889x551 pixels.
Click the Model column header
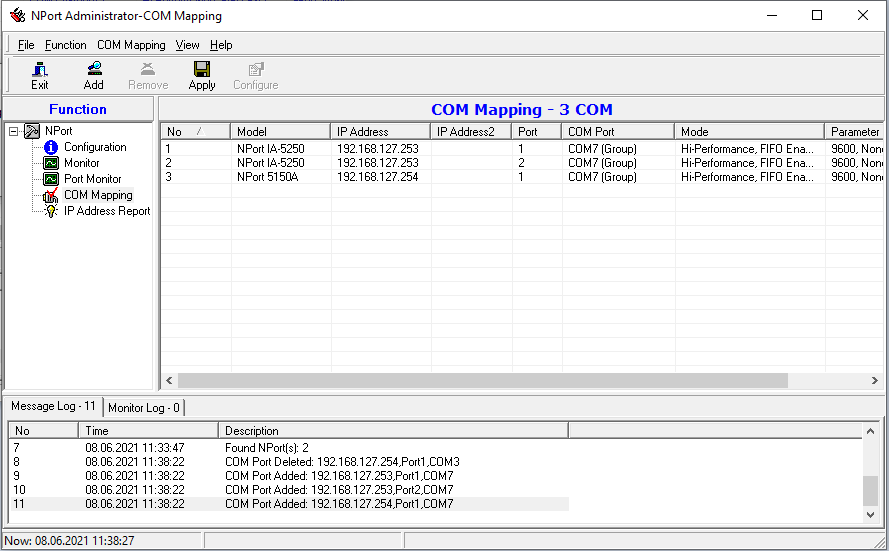click(280, 132)
